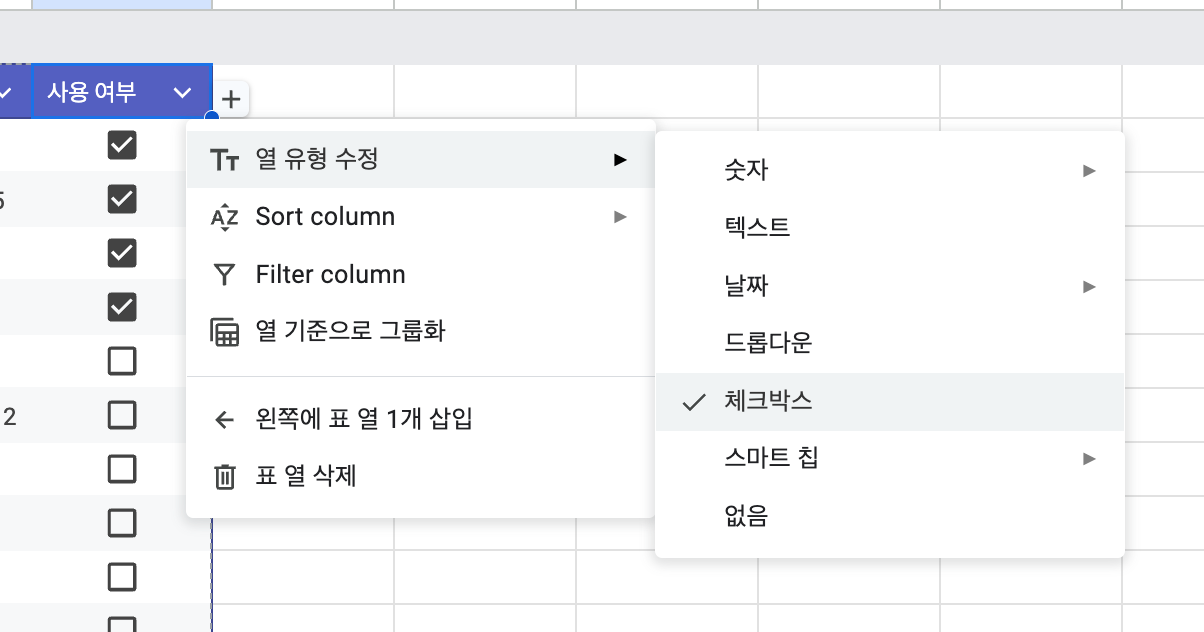Click the funnel filter icon
This screenshot has height=632, width=1204.
click(x=225, y=275)
